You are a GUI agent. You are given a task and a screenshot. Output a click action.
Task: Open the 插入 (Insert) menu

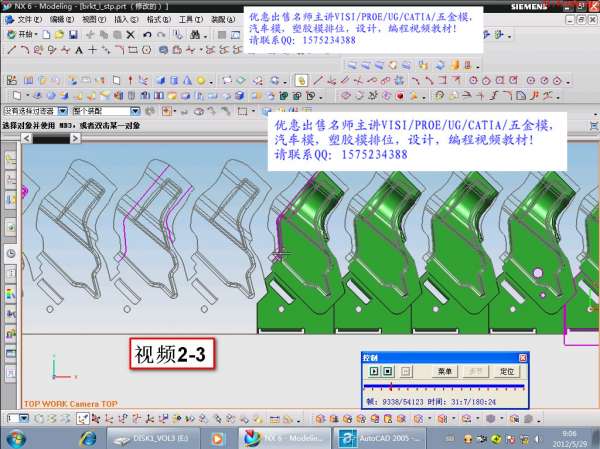tap(126, 19)
